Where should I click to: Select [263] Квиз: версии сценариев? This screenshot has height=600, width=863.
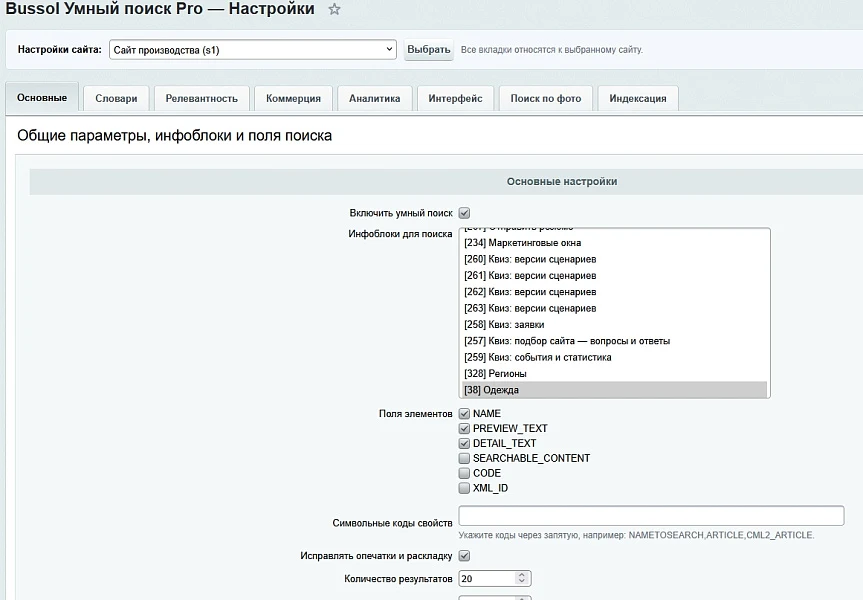614,308
